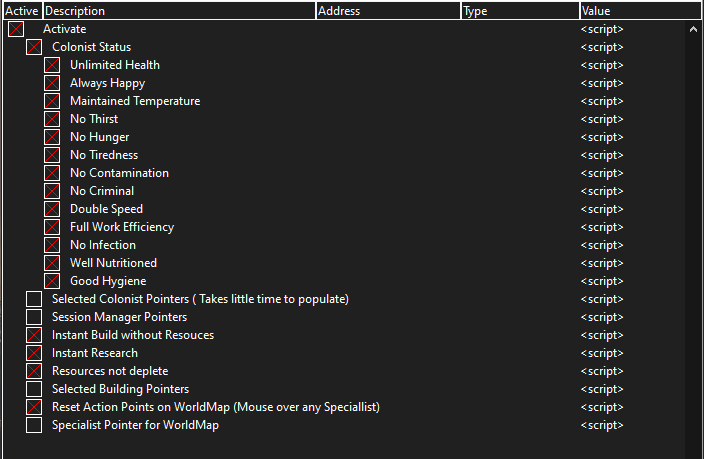Uncheck Always Happy cheat box
The height and width of the screenshot is (459, 704).
(52, 83)
